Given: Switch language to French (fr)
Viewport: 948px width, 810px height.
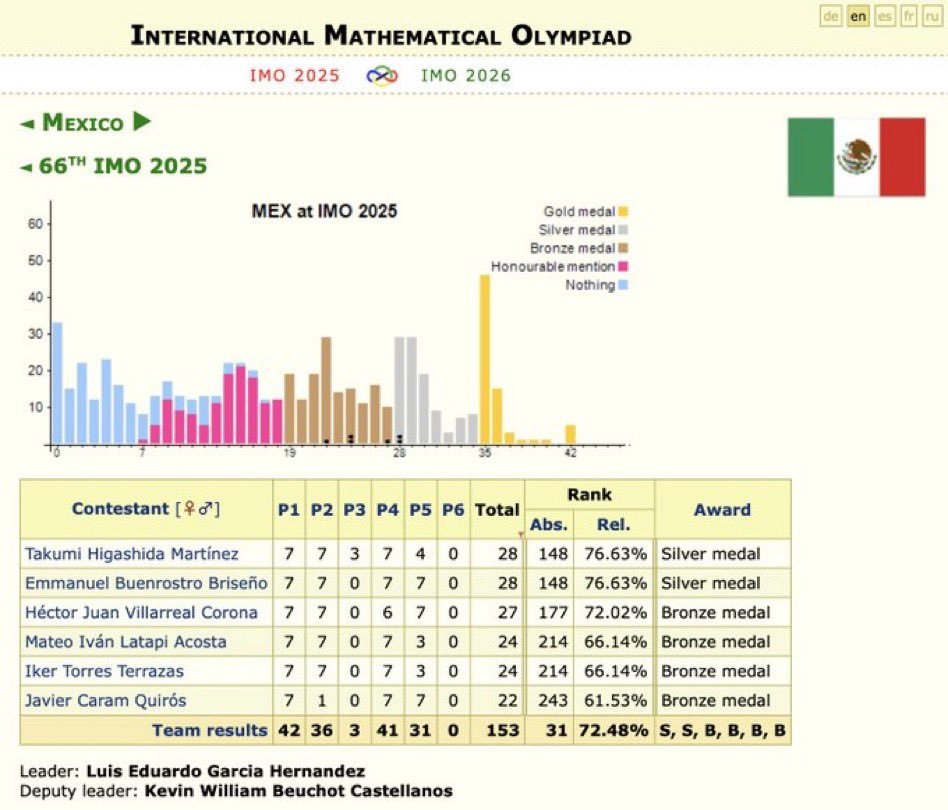Looking at the screenshot, I should click(909, 16).
